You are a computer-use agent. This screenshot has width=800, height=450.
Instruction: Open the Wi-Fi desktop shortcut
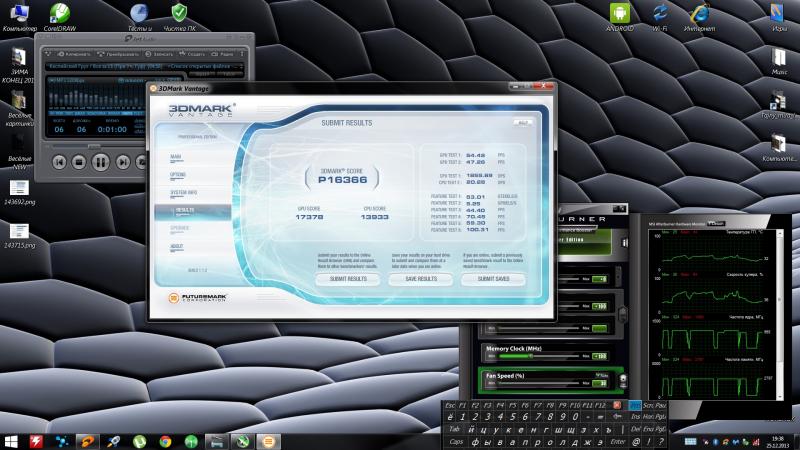click(x=659, y=16)
